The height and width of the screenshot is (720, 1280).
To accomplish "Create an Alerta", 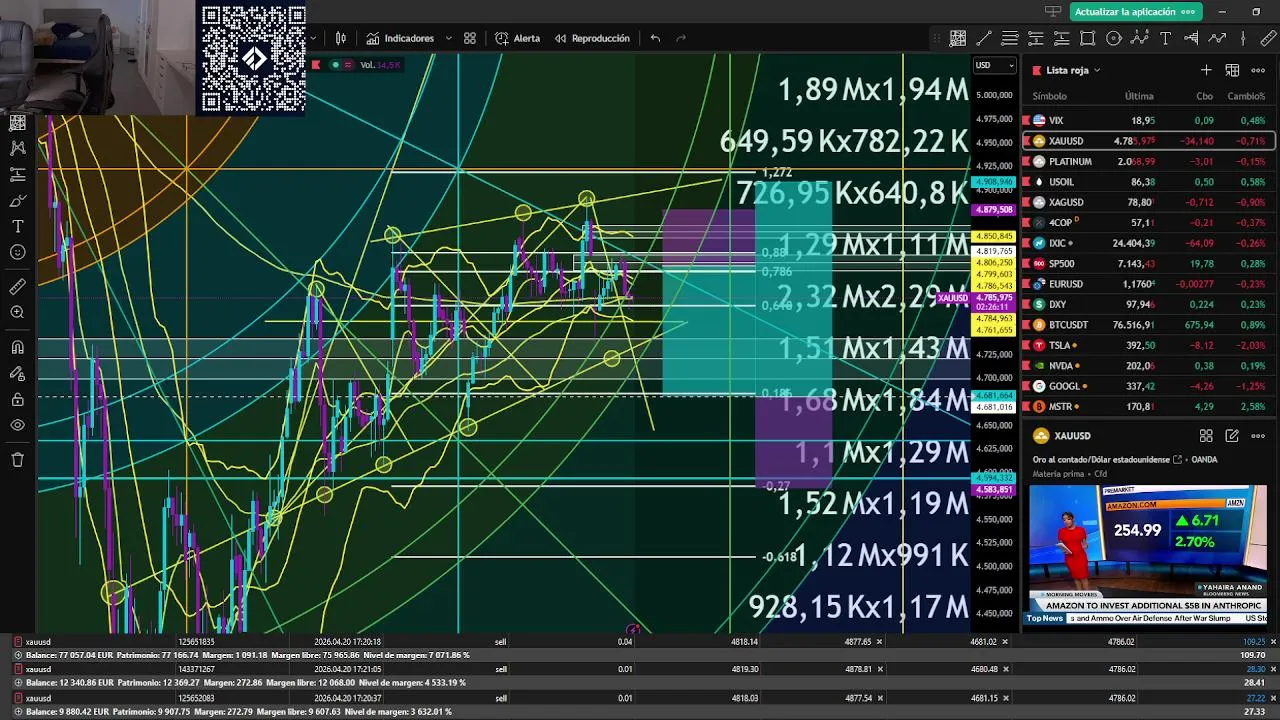I will tap(517, 38).
